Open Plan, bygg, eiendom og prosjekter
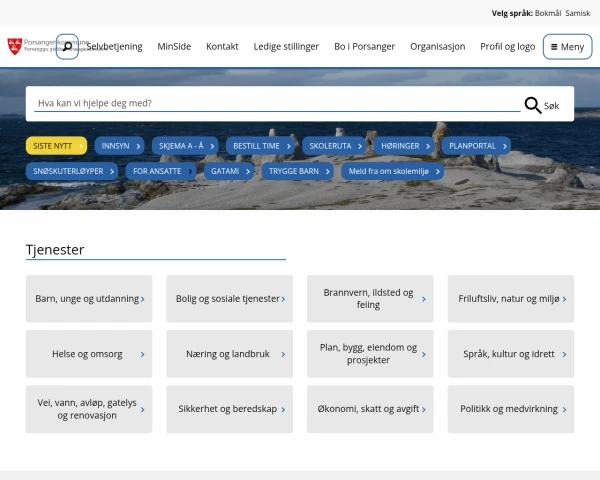The width and height of the screenshot is (600, 480). (370, 354)
